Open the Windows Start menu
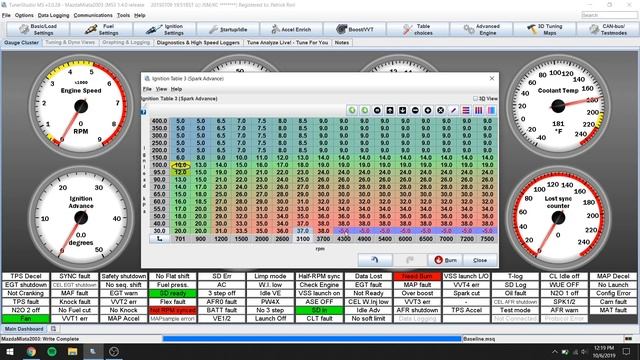 click(10, 351)
